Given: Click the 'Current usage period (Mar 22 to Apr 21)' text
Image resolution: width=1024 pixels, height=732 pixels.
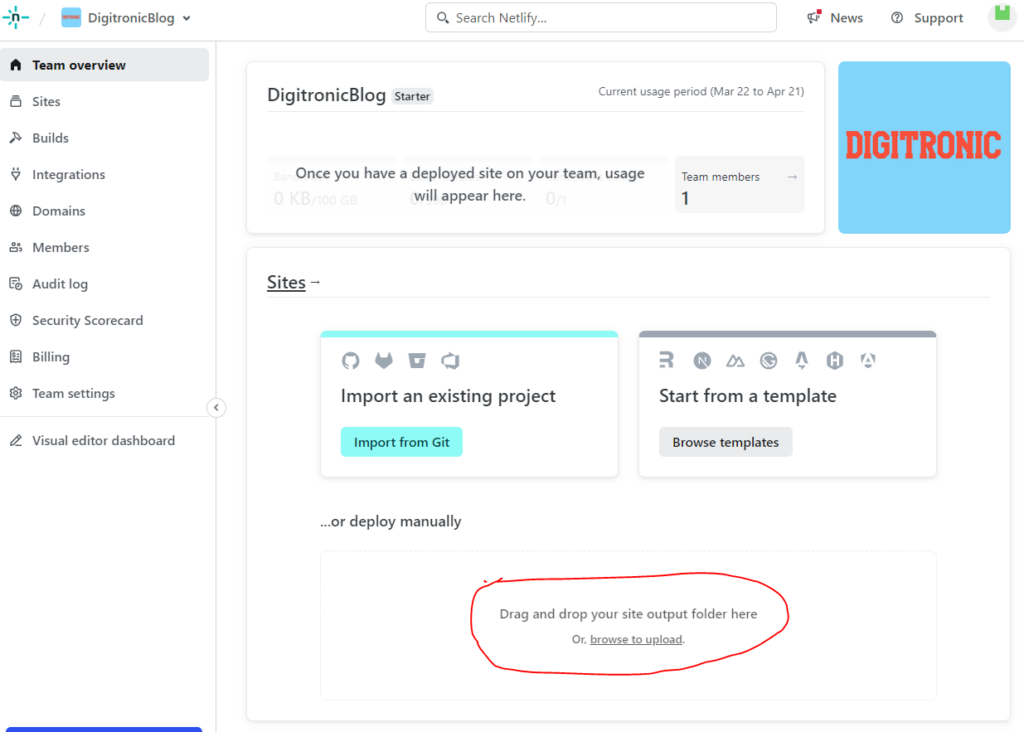Looking at the screenshot, I should point(701,91).
